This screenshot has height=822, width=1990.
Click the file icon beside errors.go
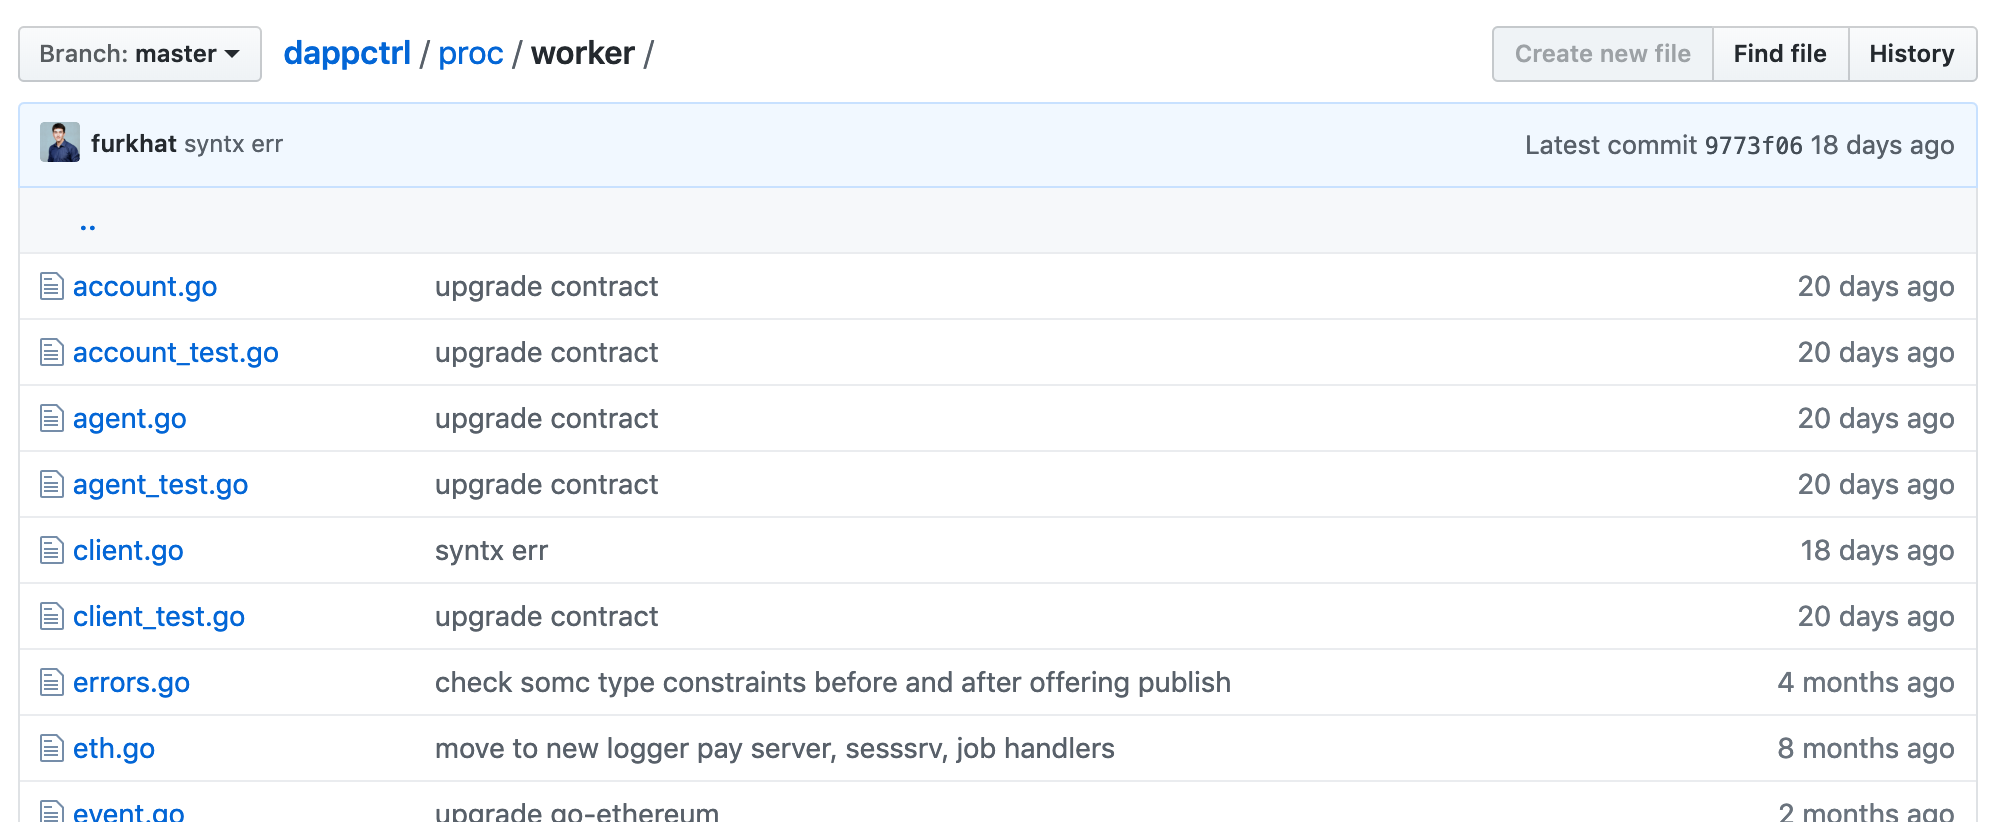pos(52,683)
